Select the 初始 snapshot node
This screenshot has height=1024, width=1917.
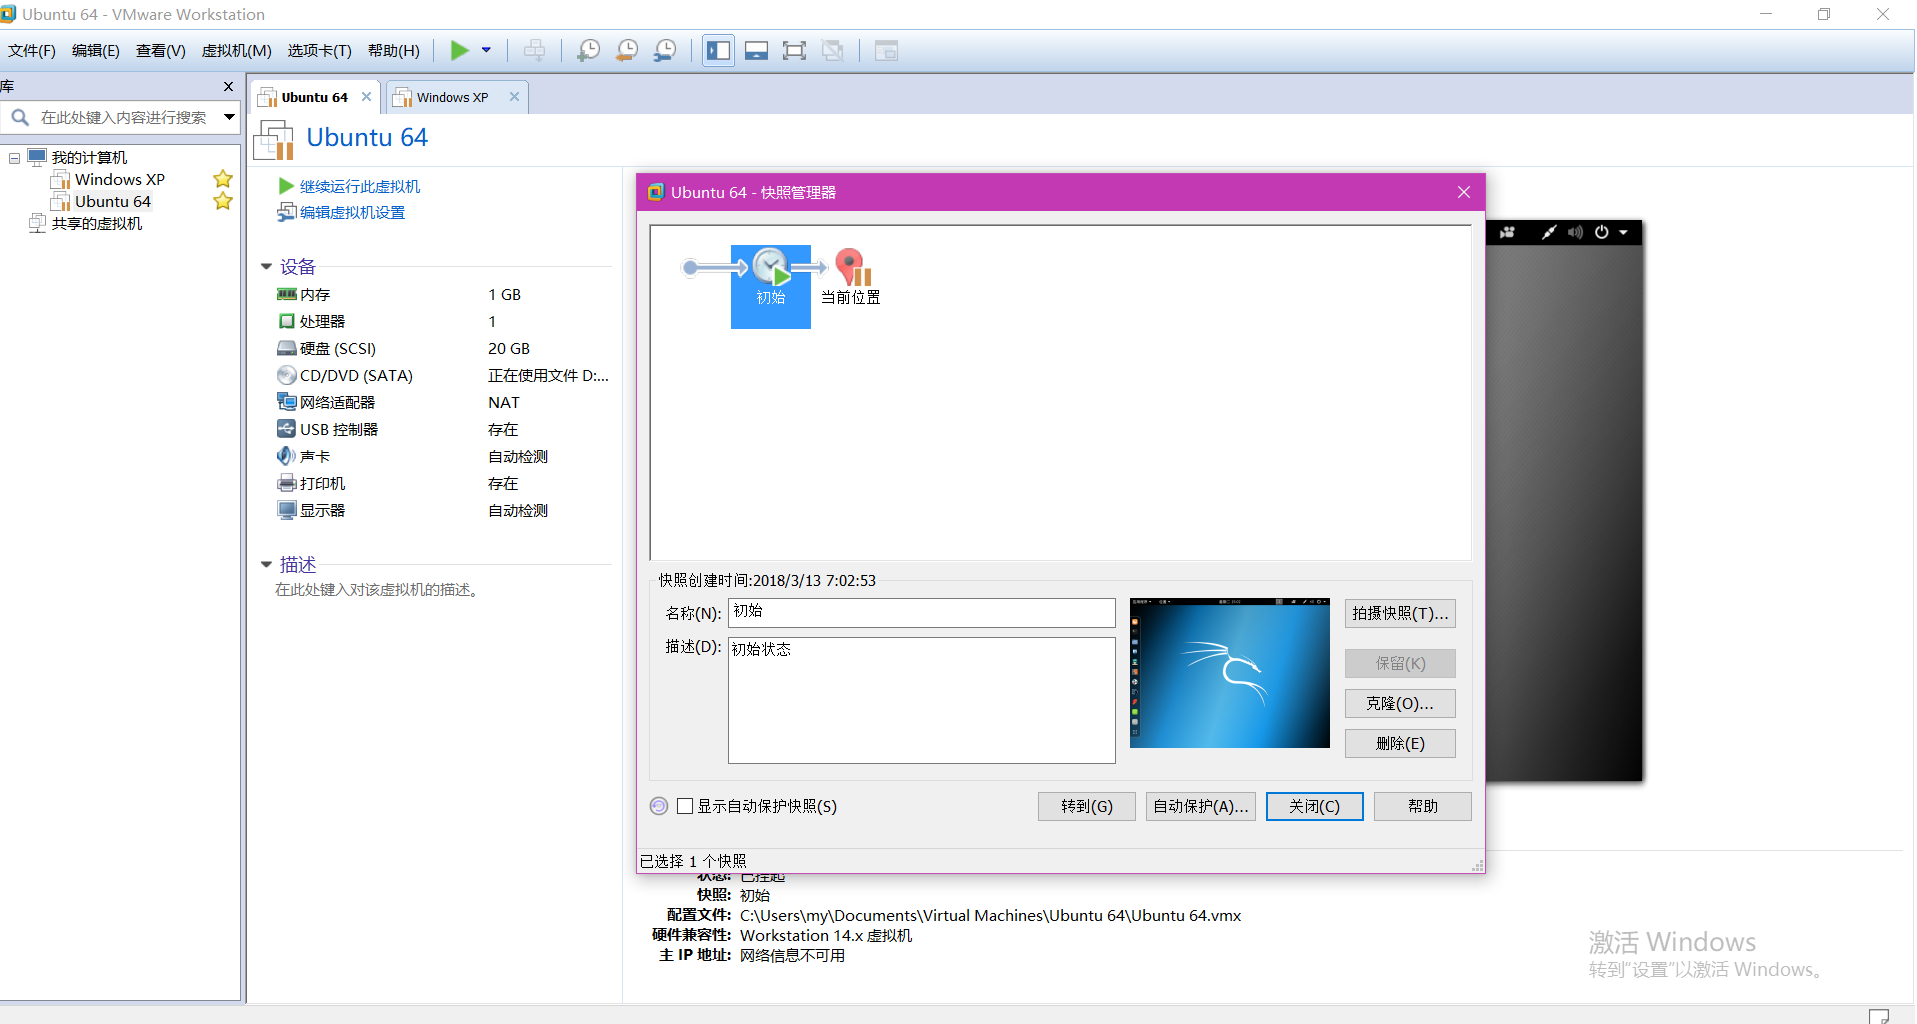(771, 286)
